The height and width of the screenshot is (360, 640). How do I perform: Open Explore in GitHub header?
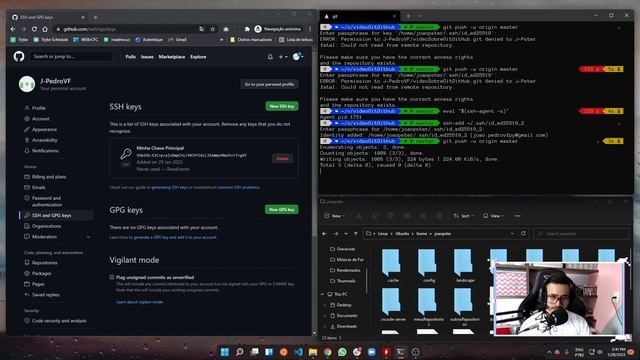(198, 57)
